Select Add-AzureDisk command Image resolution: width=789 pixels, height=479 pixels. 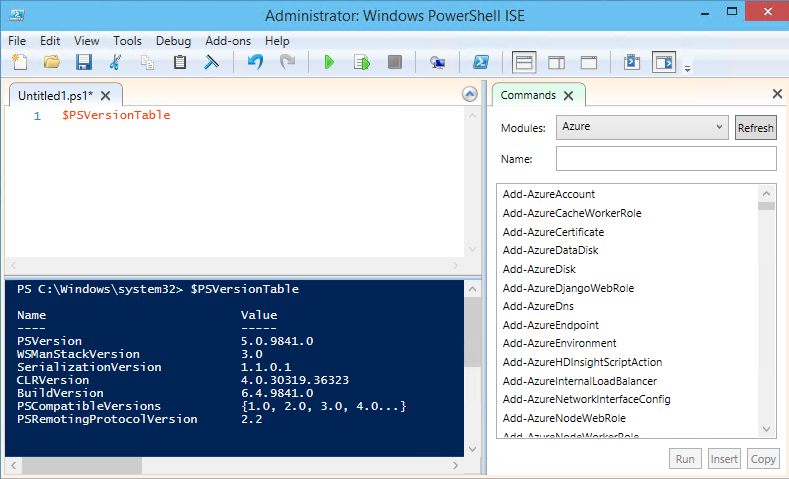[x=539, y=270]
